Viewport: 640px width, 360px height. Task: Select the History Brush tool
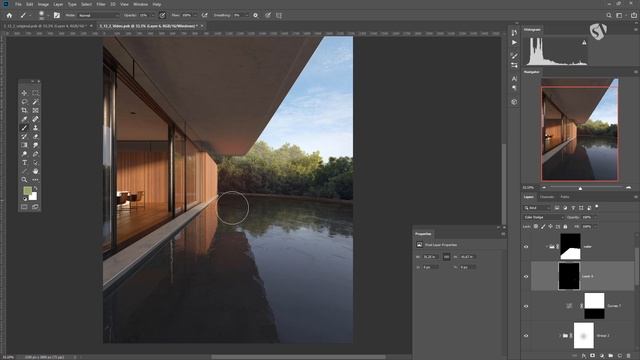(24, 136)
